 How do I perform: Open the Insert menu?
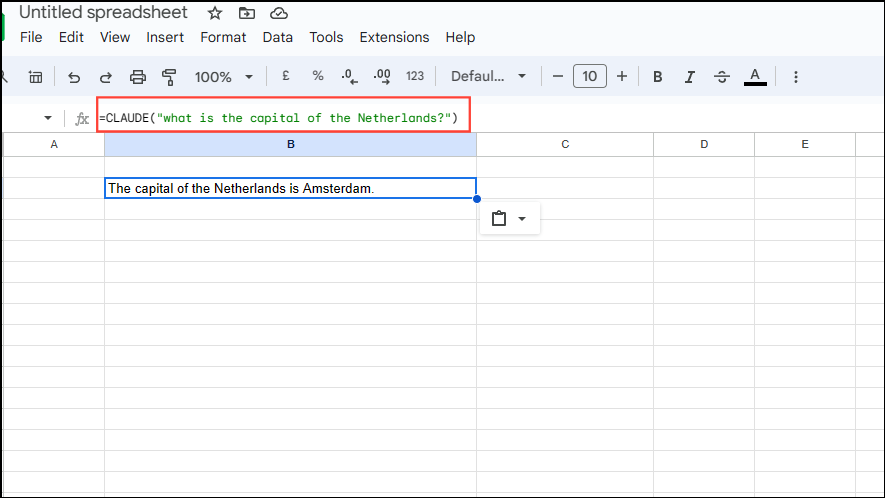165,37
